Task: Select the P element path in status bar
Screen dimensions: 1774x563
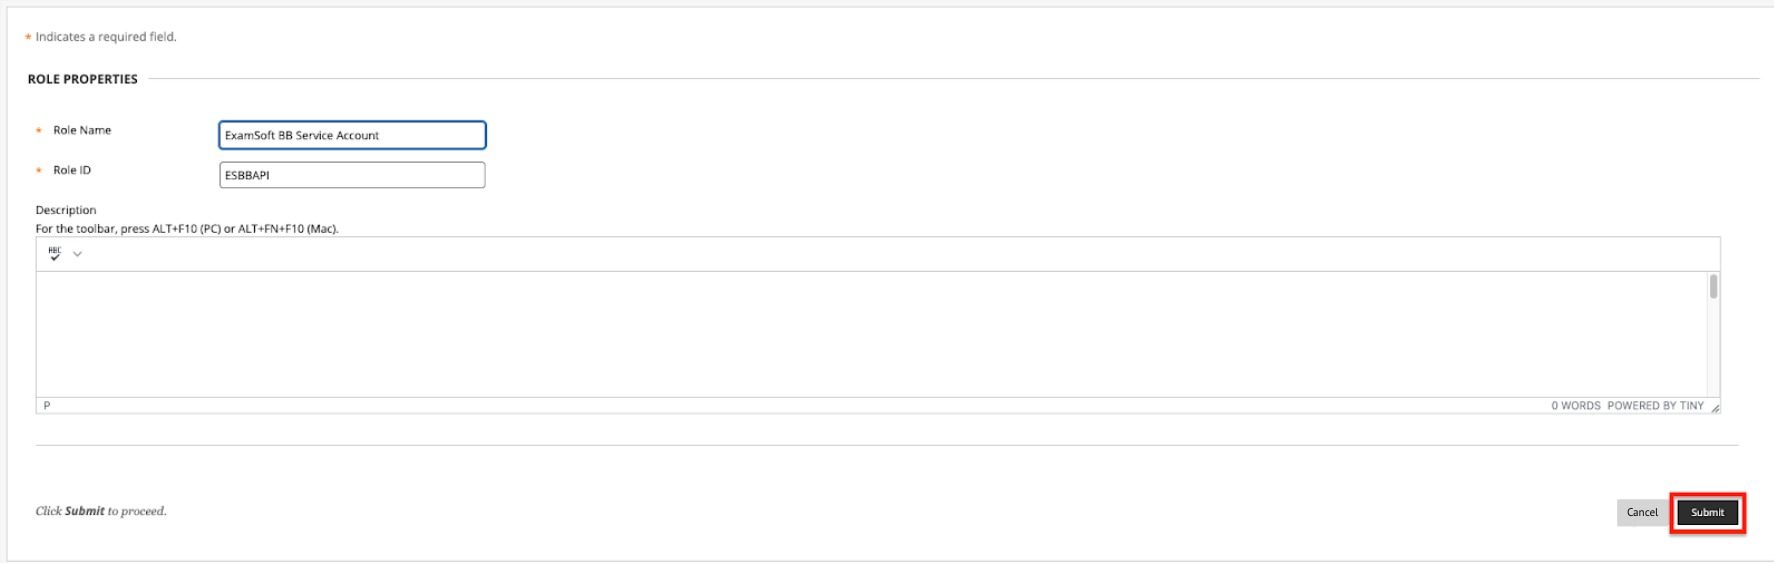Action: (x=47, y=406)
